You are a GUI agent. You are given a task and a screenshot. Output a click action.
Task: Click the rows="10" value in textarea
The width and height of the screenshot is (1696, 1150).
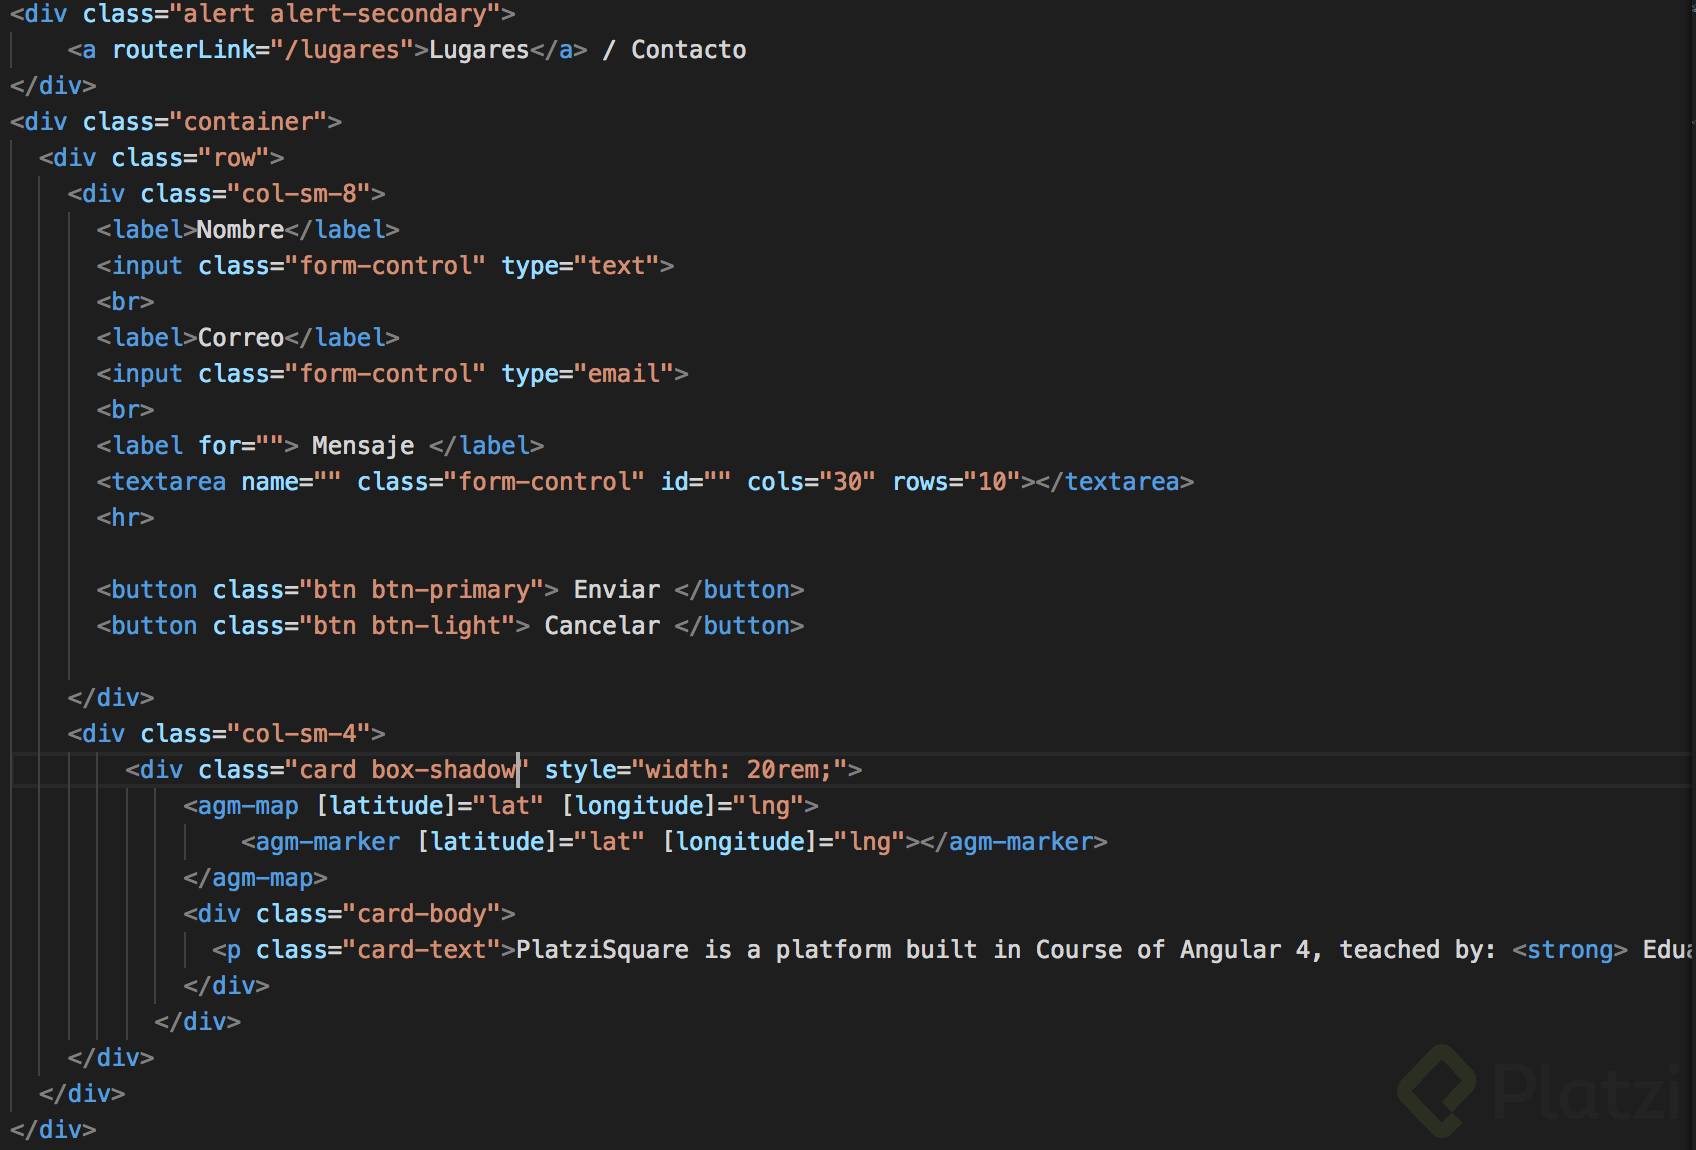(x=991, y=482)
